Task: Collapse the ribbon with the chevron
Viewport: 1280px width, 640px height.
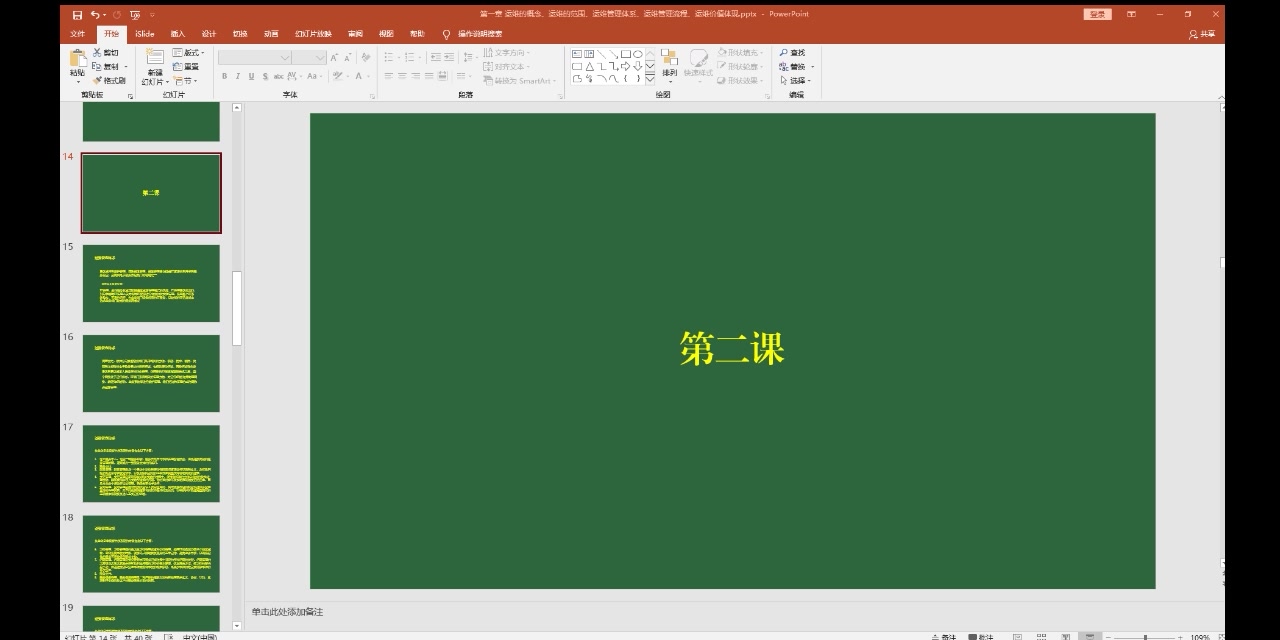Action: click(x=1221, y=97)
